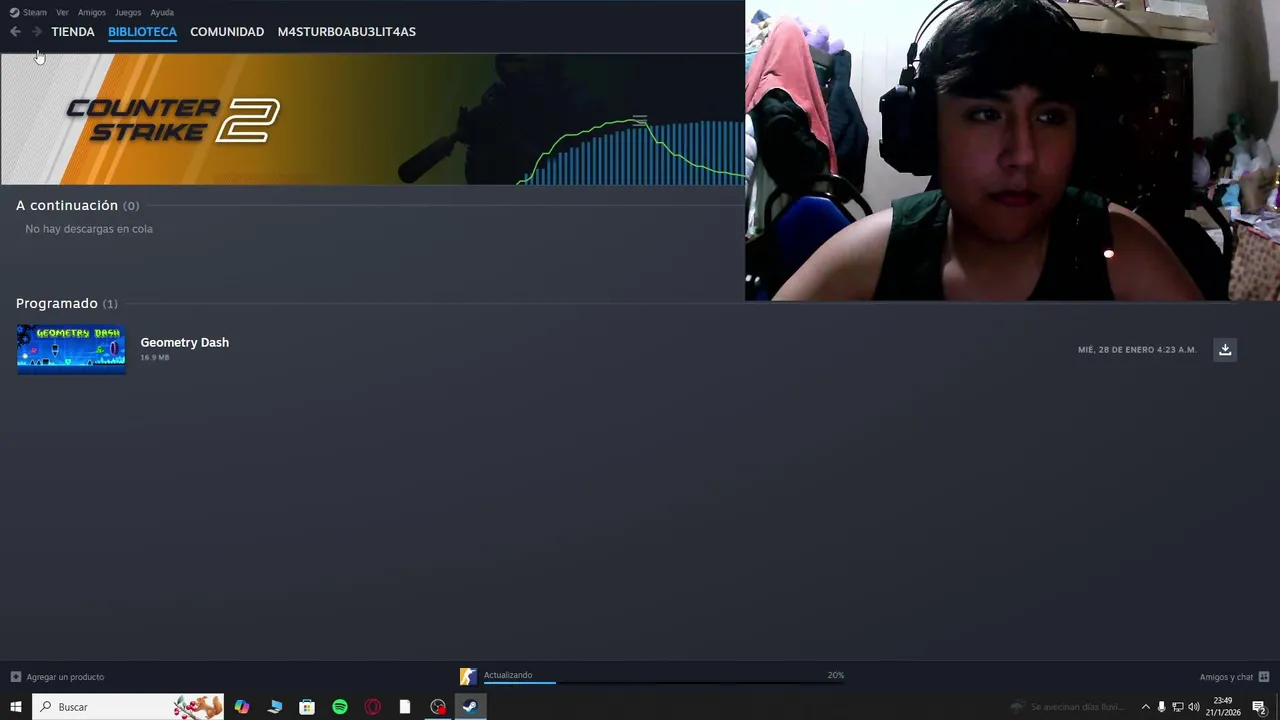The height and width of the screenshot is (720, 1280).
Task: Open the laptop icon app in taskbar
Action: (x=275, y=707)
